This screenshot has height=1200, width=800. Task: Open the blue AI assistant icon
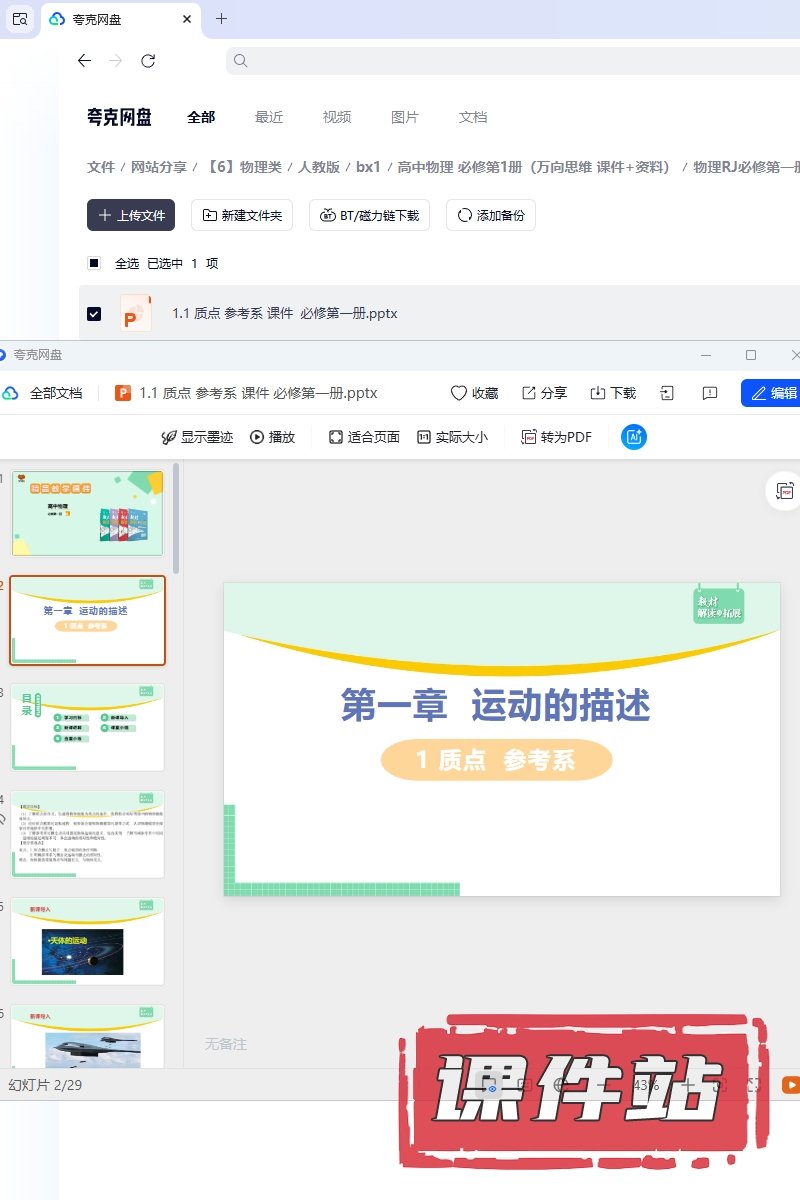633,437
